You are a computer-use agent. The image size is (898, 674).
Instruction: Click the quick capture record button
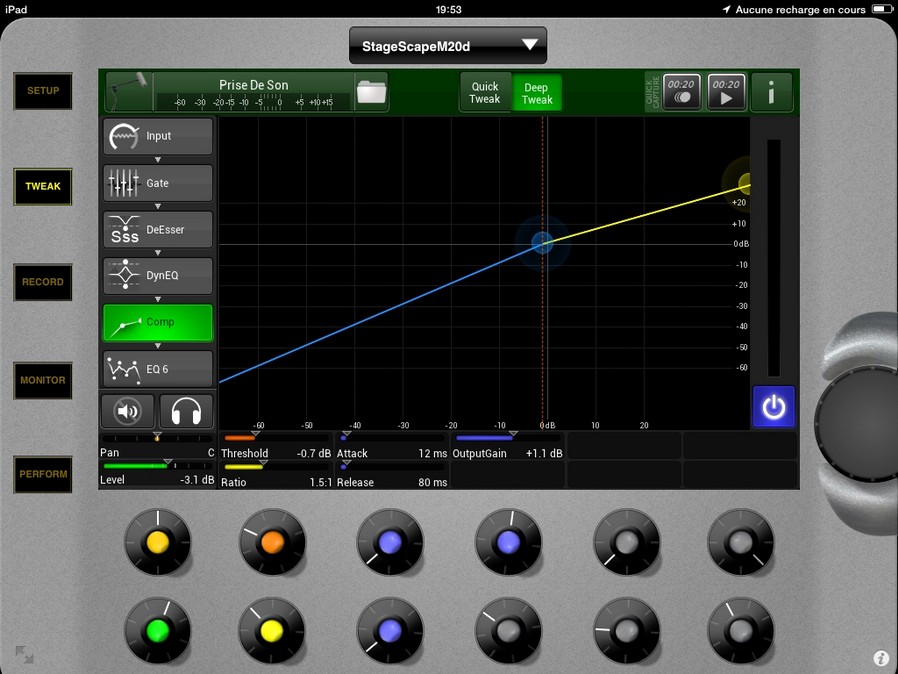tap(681, 92)
